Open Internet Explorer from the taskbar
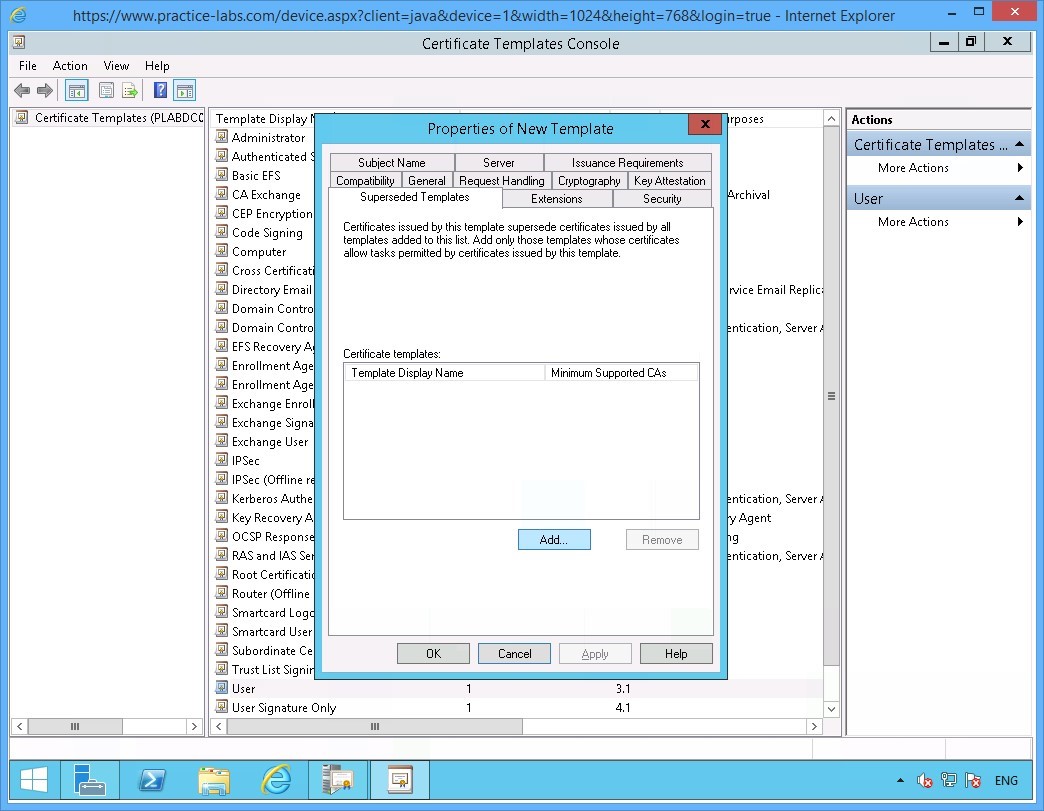 276,780
